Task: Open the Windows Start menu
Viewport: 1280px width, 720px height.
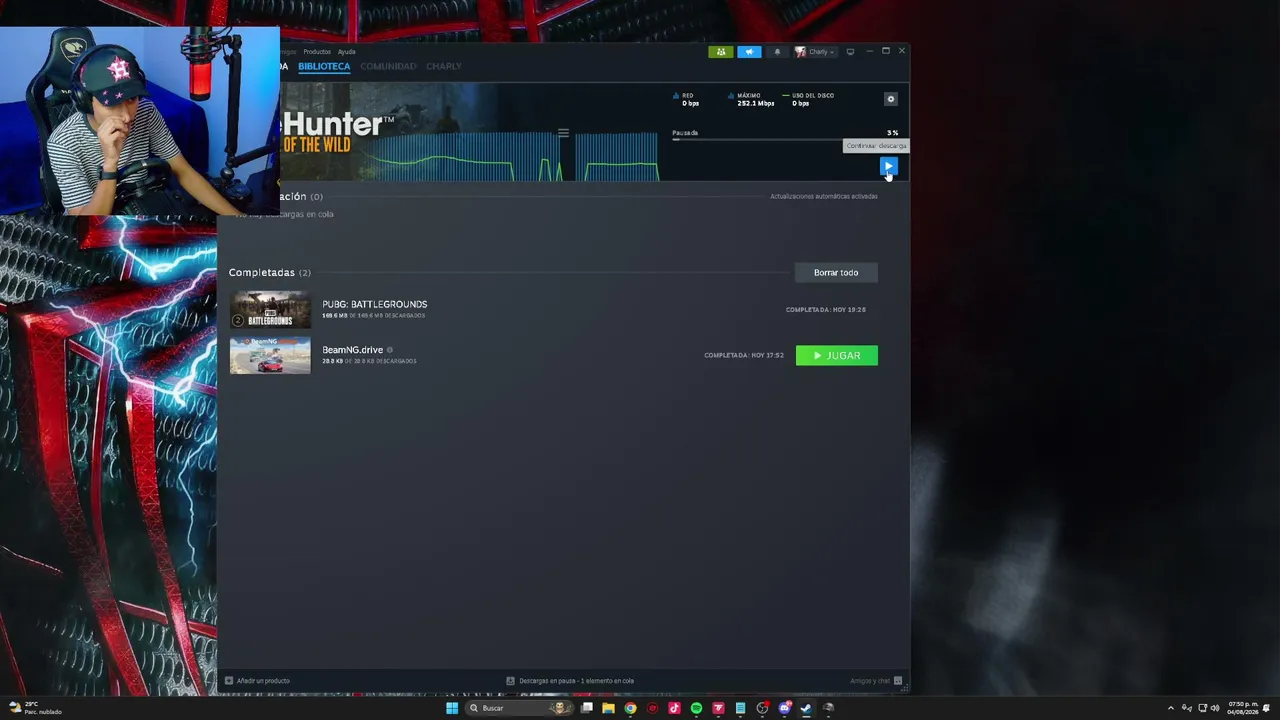Action: point(452,708)
